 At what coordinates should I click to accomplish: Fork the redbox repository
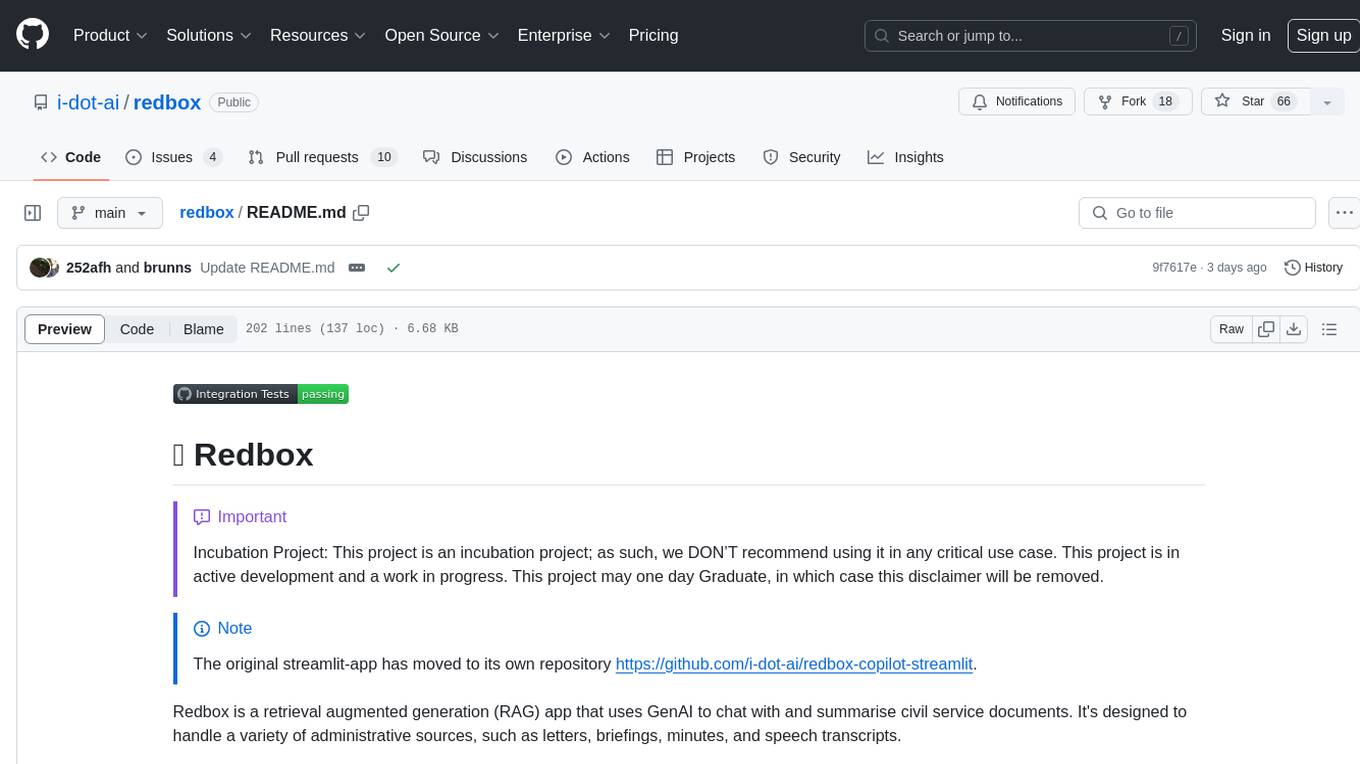1138,102
